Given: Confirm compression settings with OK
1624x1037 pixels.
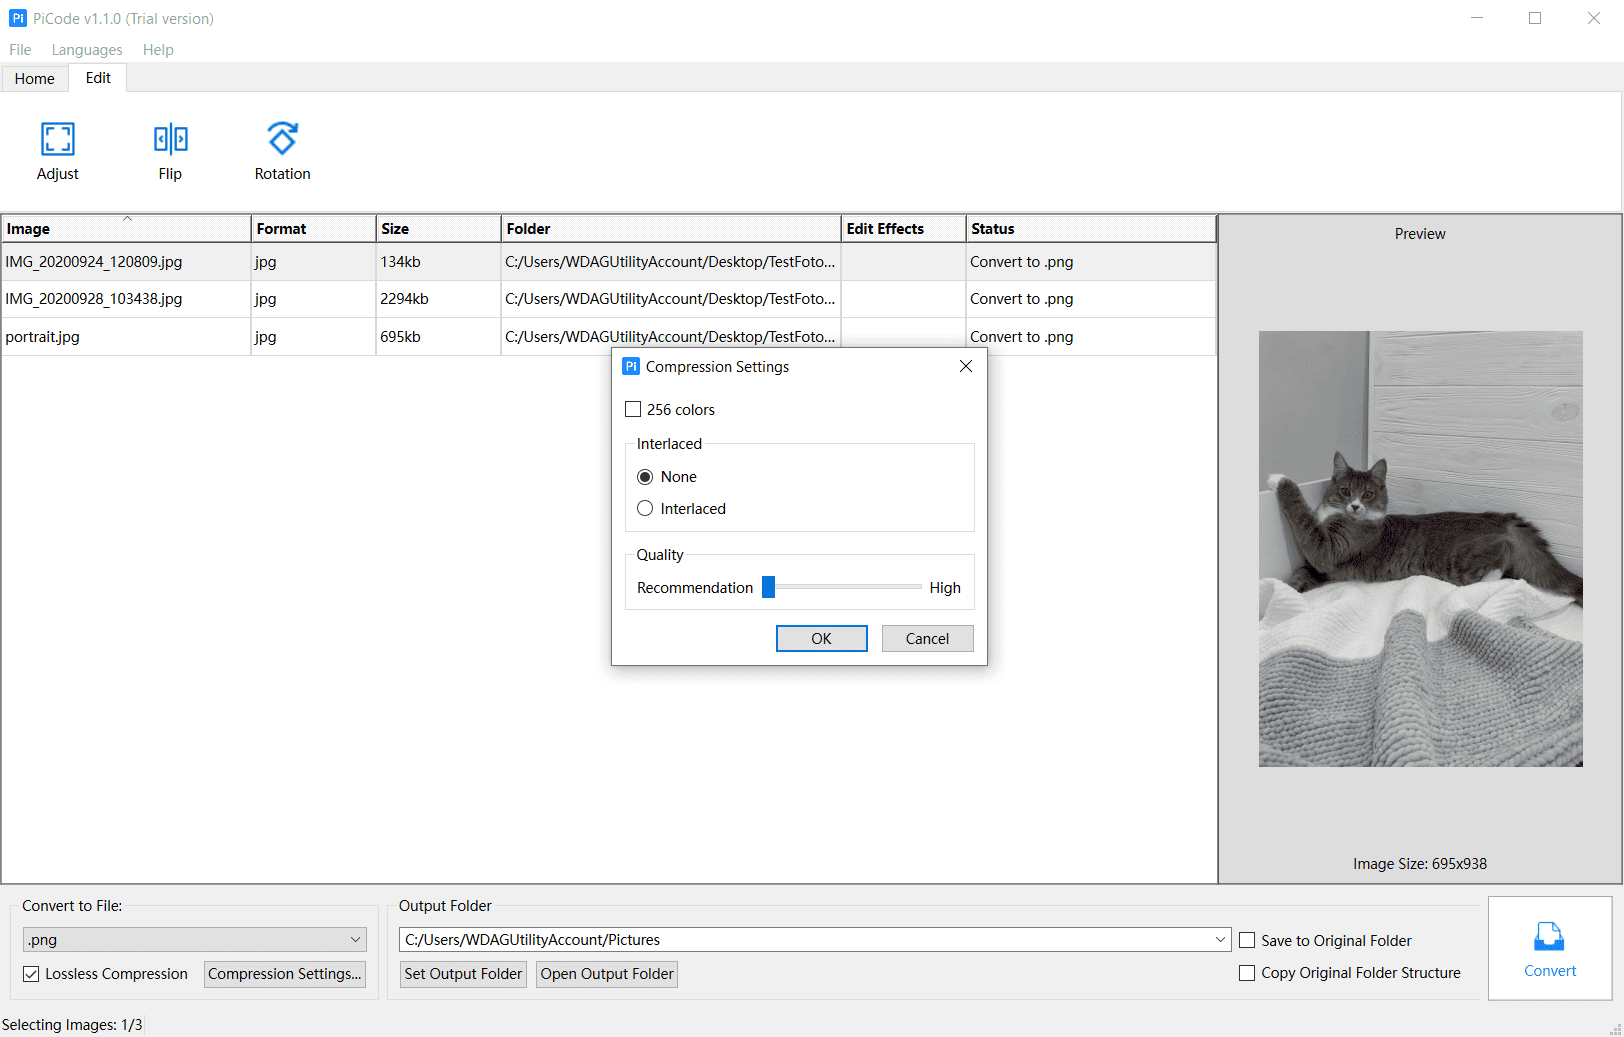Looking at the screenshot, I should (822, 639).
